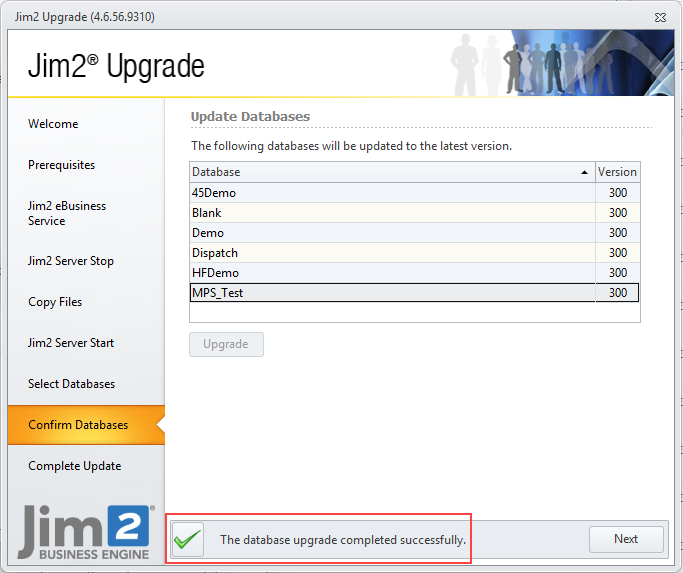This screenshot has width=683, height=573.
Task: Select the Demo database row
Action: [414, 233]
